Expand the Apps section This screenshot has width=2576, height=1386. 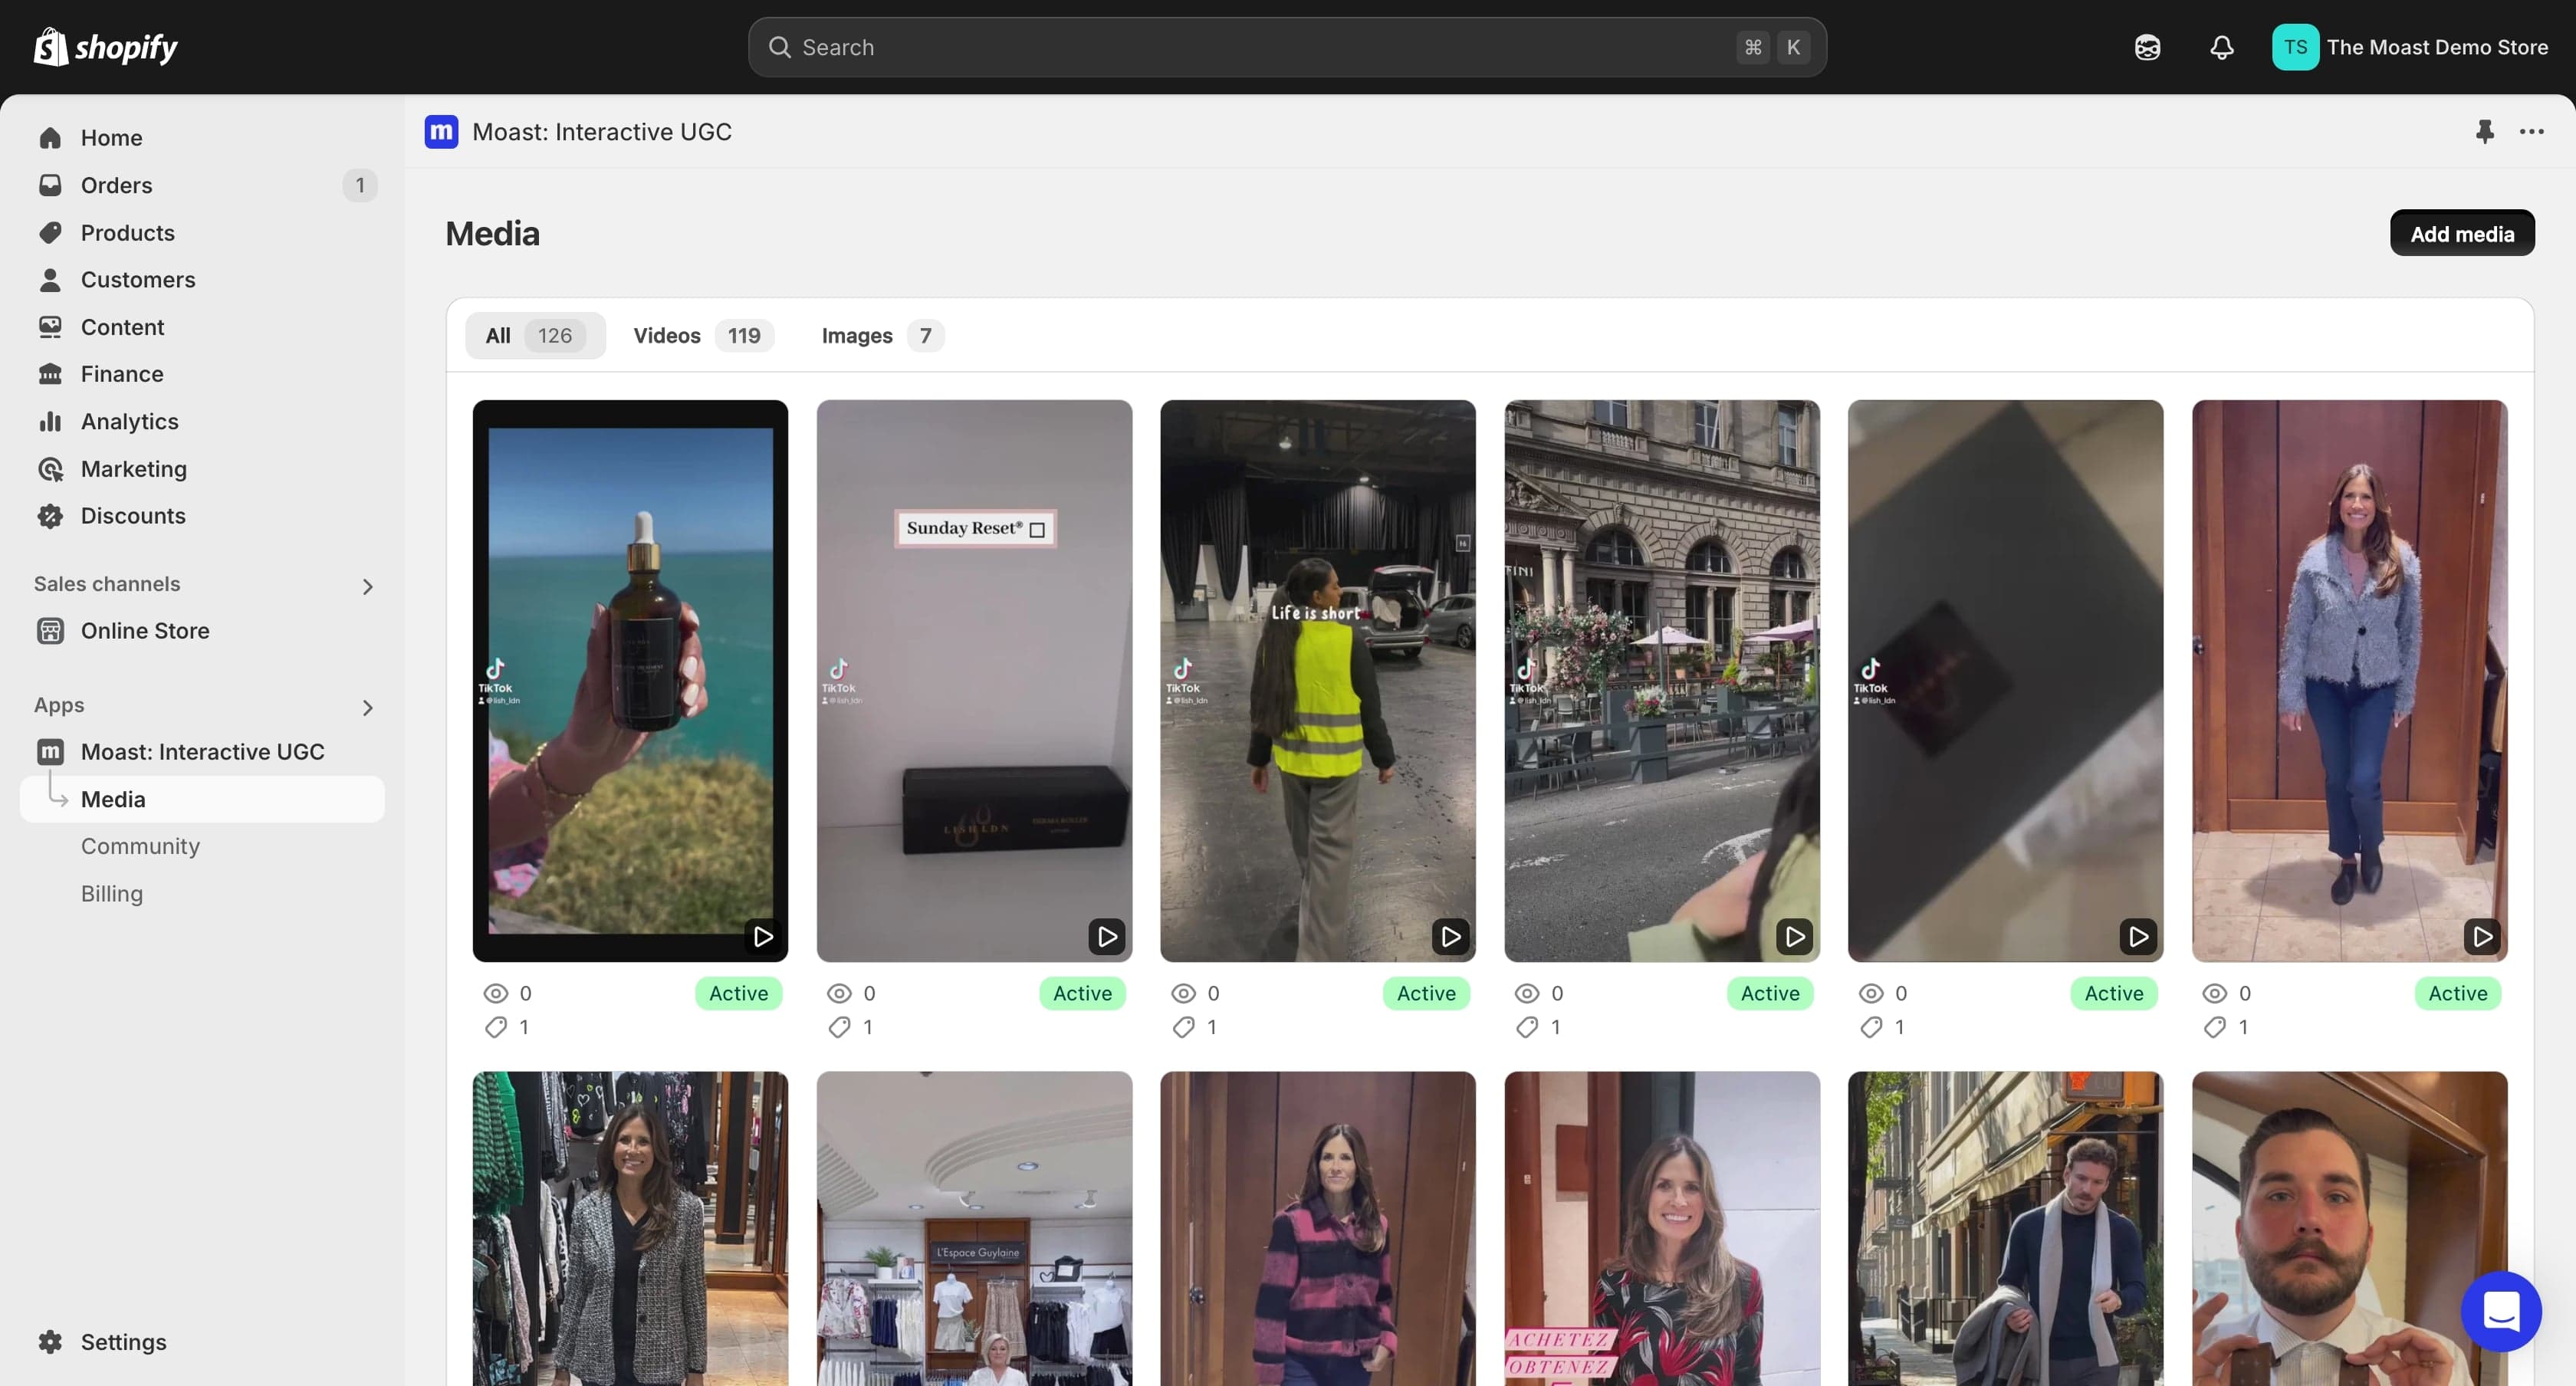pyautogui.click(x=367, y=707)
